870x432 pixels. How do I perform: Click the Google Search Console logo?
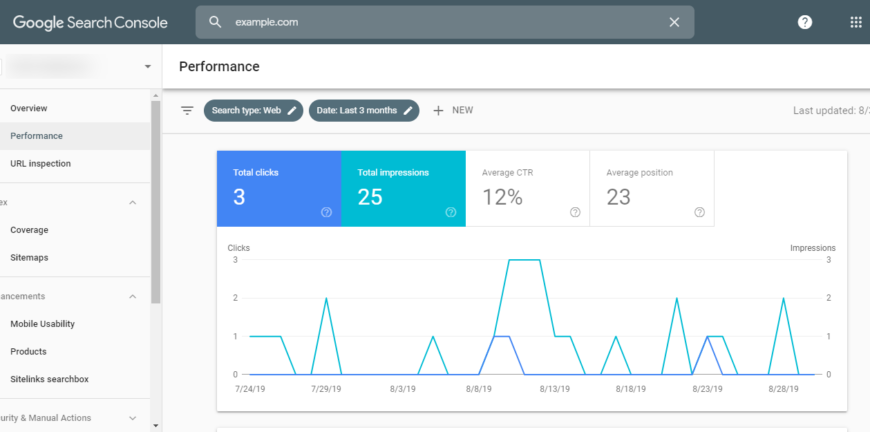90,23
